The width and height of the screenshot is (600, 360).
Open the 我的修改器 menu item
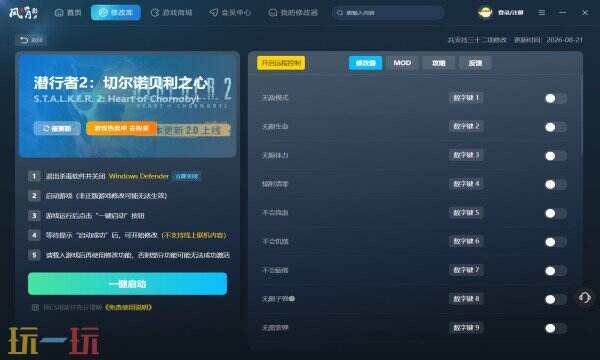click(293, 13)
